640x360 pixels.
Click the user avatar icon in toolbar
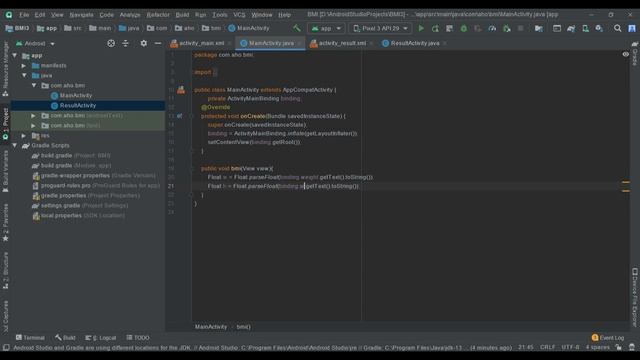(x=632, y=28)
